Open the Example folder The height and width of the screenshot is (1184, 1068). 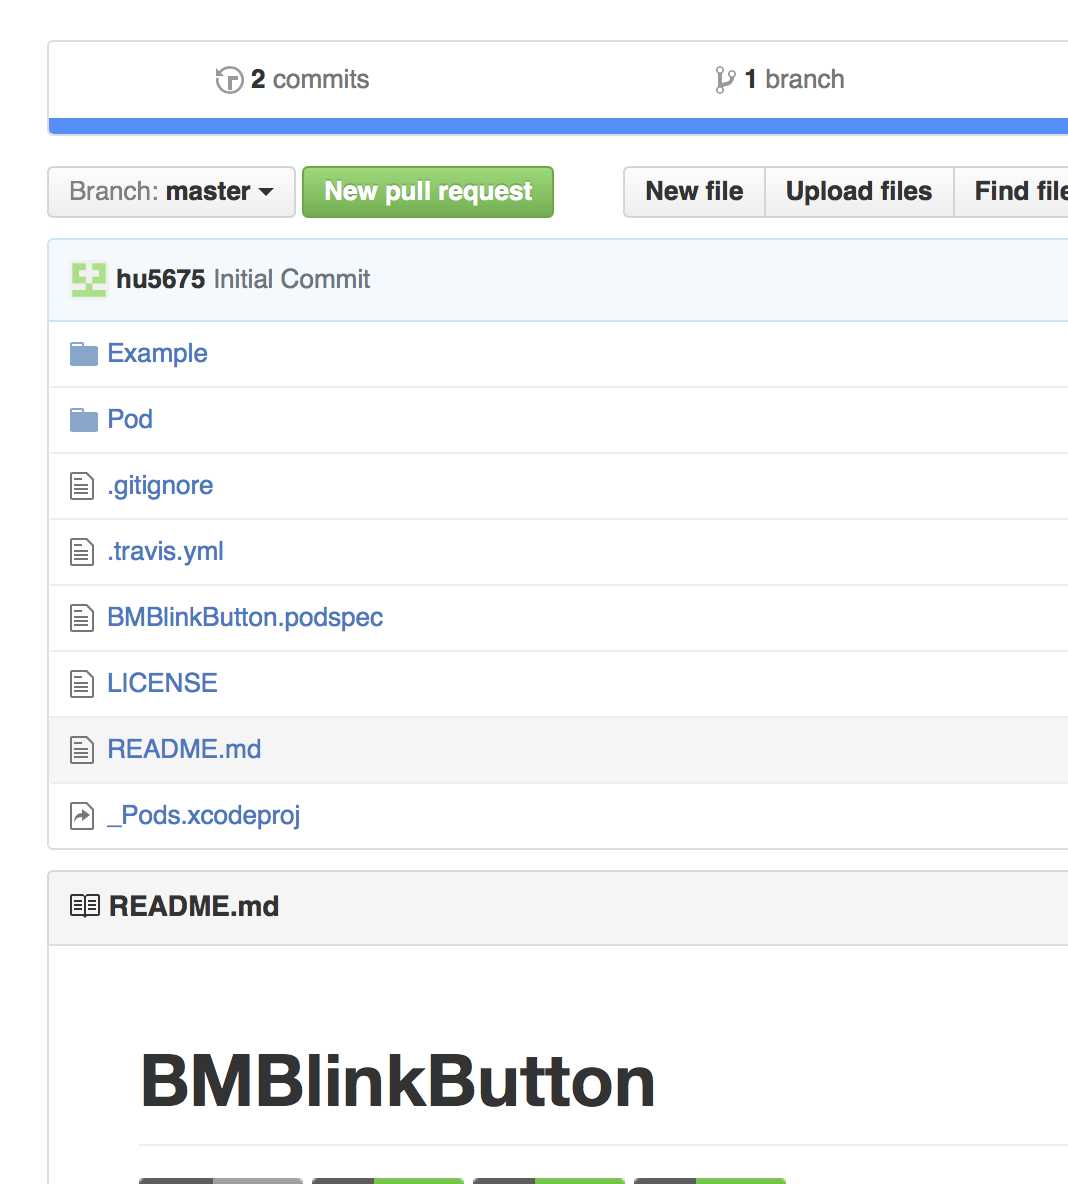pyautogui.click(x=157, y=353)
